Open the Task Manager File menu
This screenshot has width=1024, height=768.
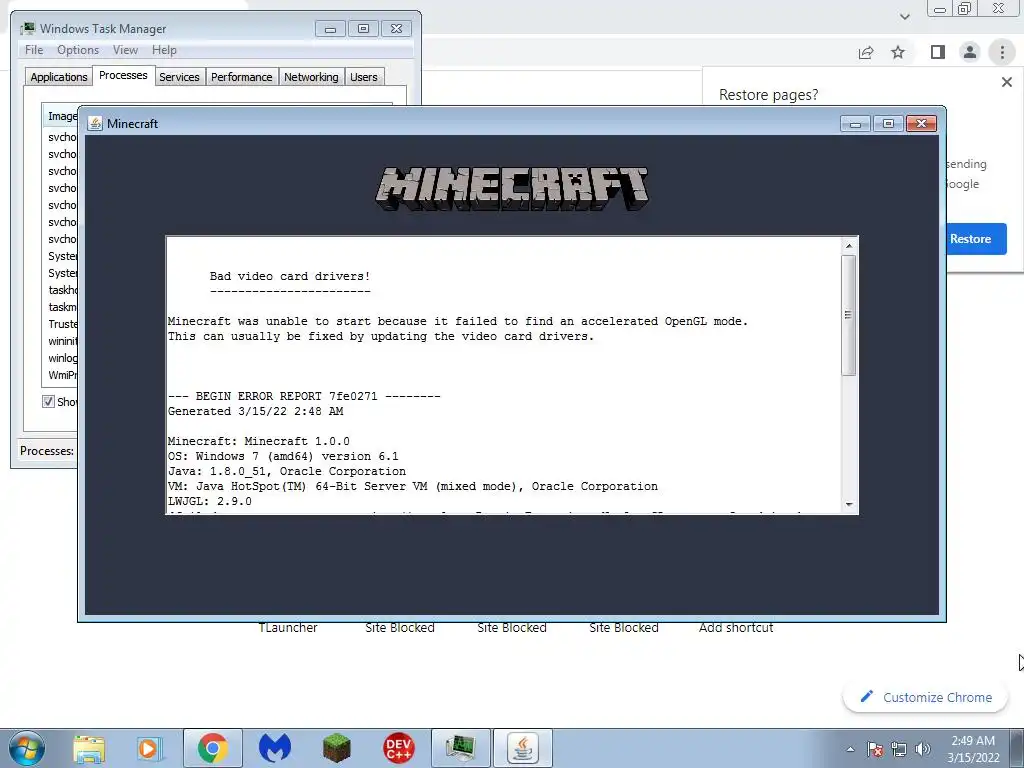34,50
